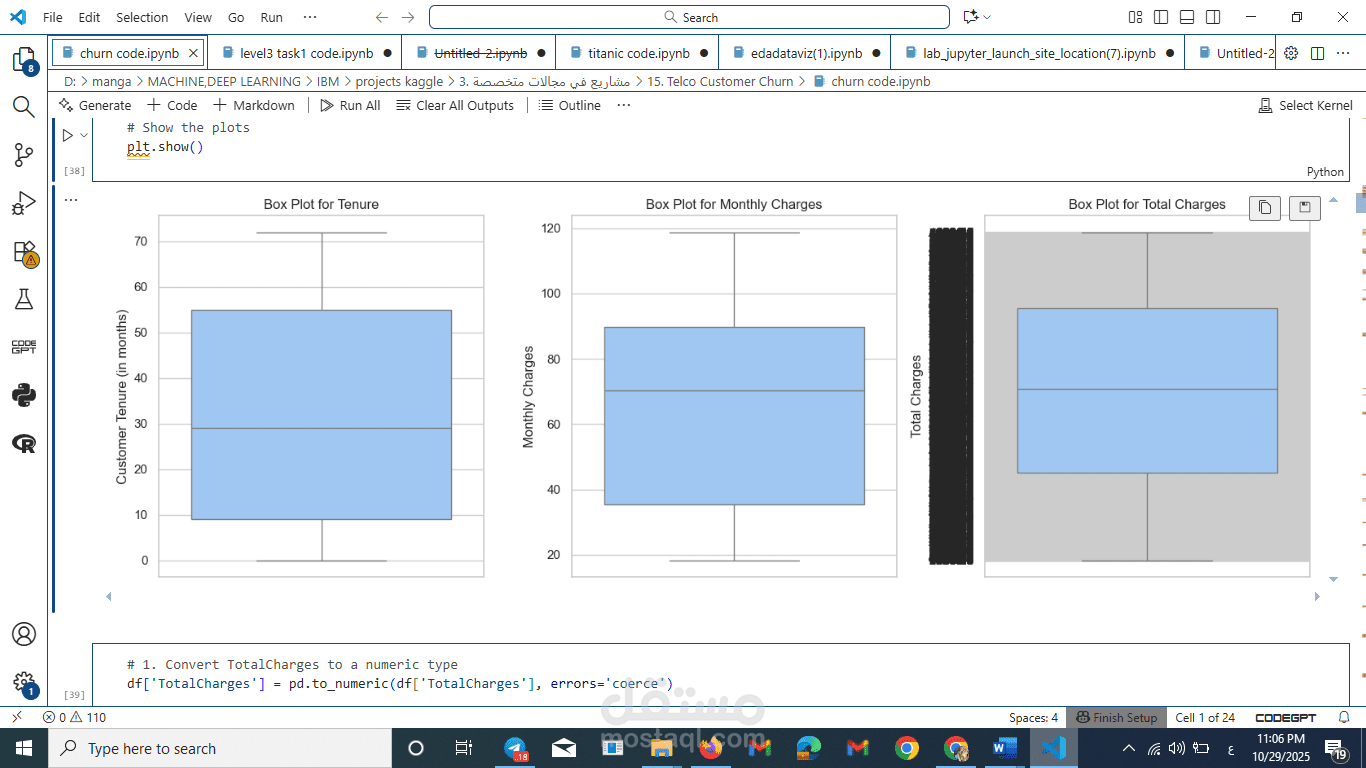The height and width of the screenshot is (768, 1366).
Task: Click Spaces: 4 in the status bar
Action: [x=1033, y=717]
